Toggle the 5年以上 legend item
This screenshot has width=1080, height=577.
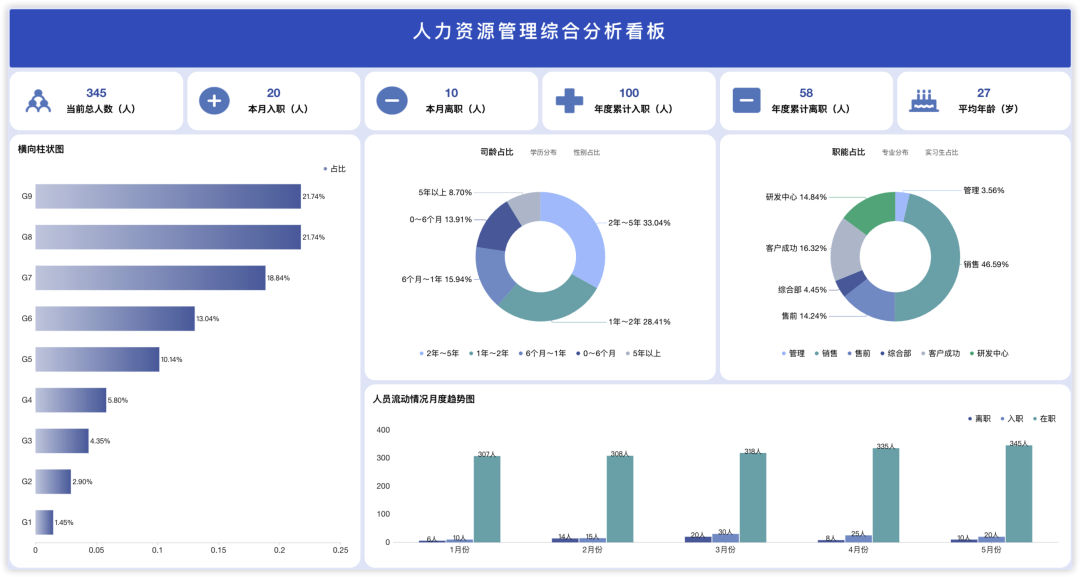click(643, 353)
